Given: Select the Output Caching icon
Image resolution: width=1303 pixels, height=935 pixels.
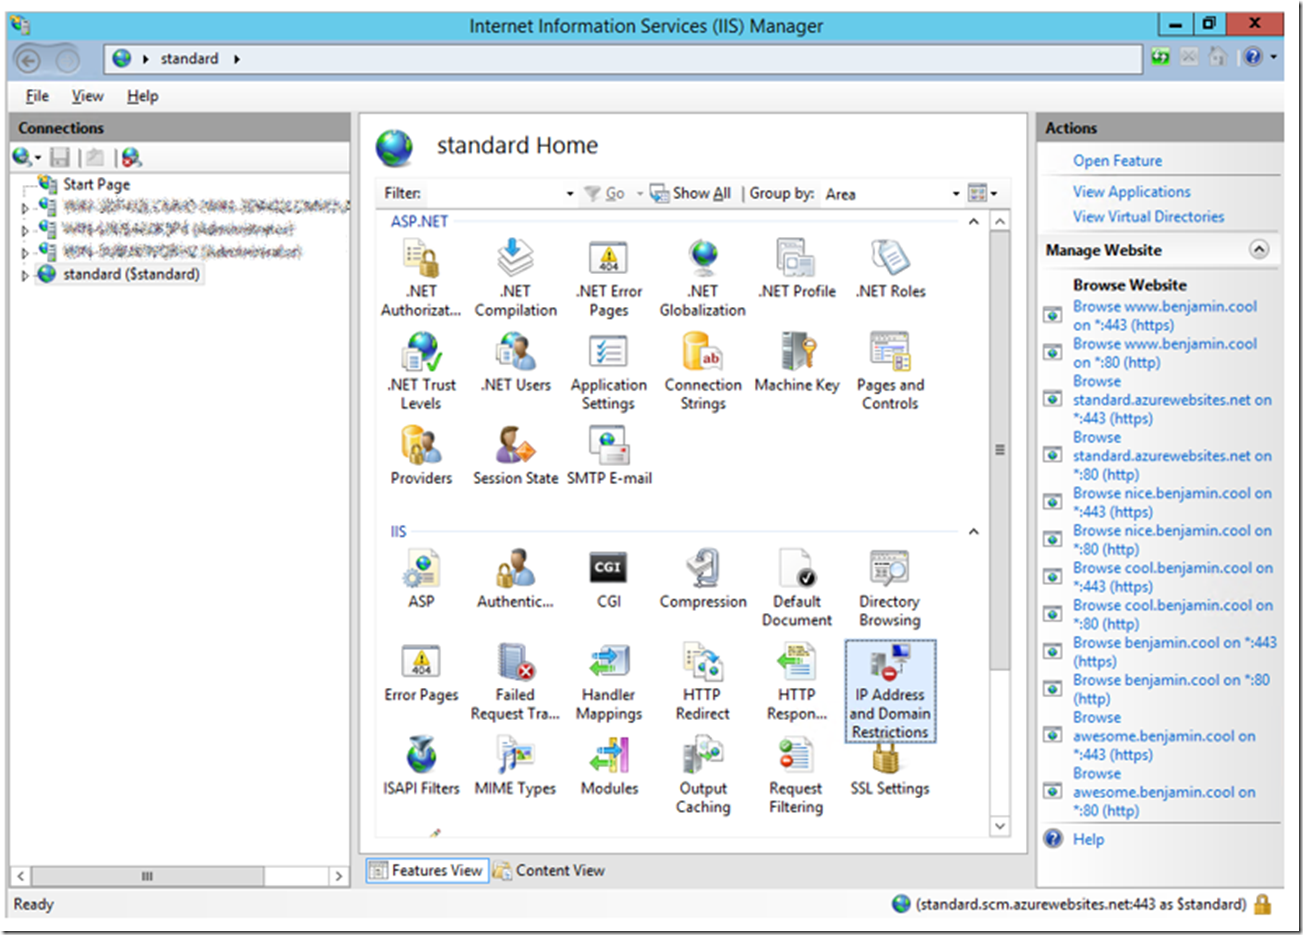Looking at the screenshot, I should (703, 776).
